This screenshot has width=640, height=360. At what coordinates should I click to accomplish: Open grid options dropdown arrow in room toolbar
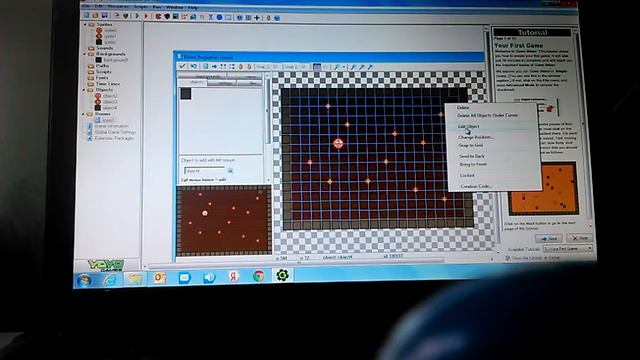pyautogui.click(x=344, y=67)
